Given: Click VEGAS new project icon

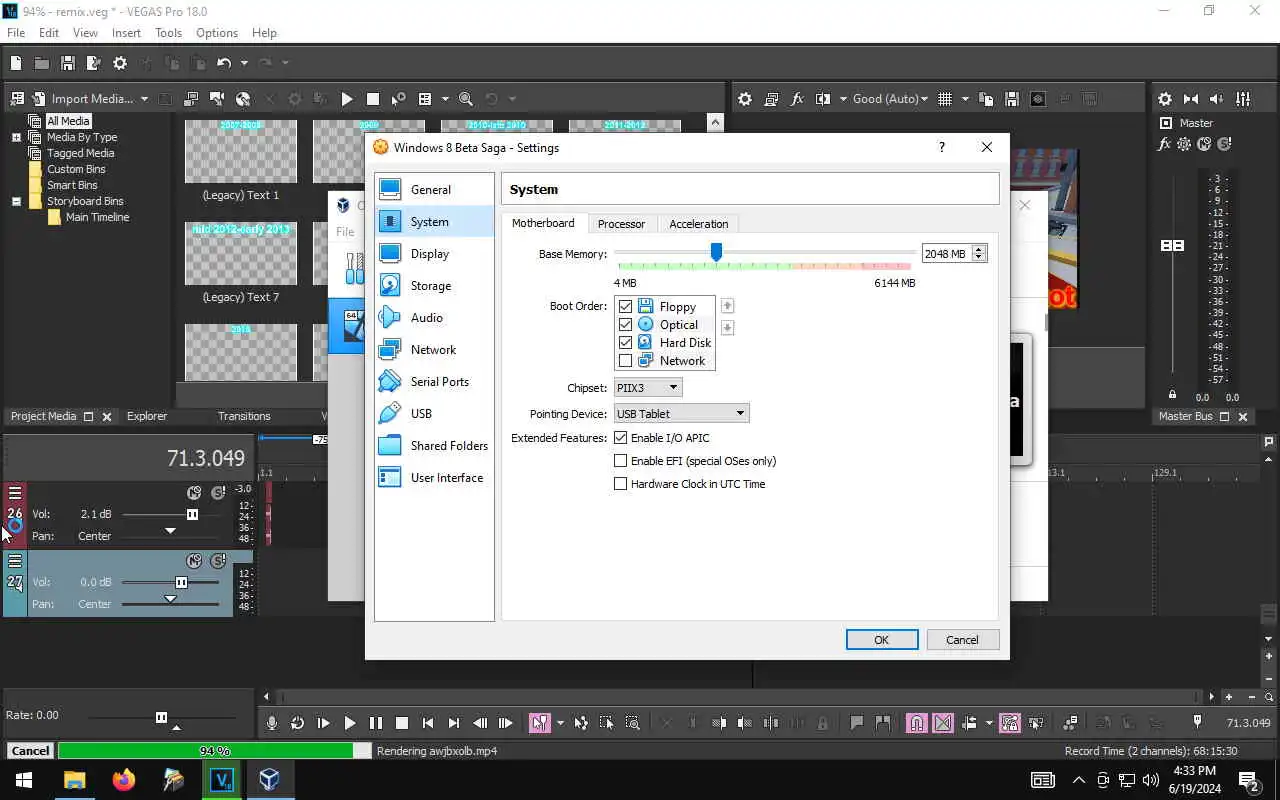Looking at the screenshot, I should [16, 63].
